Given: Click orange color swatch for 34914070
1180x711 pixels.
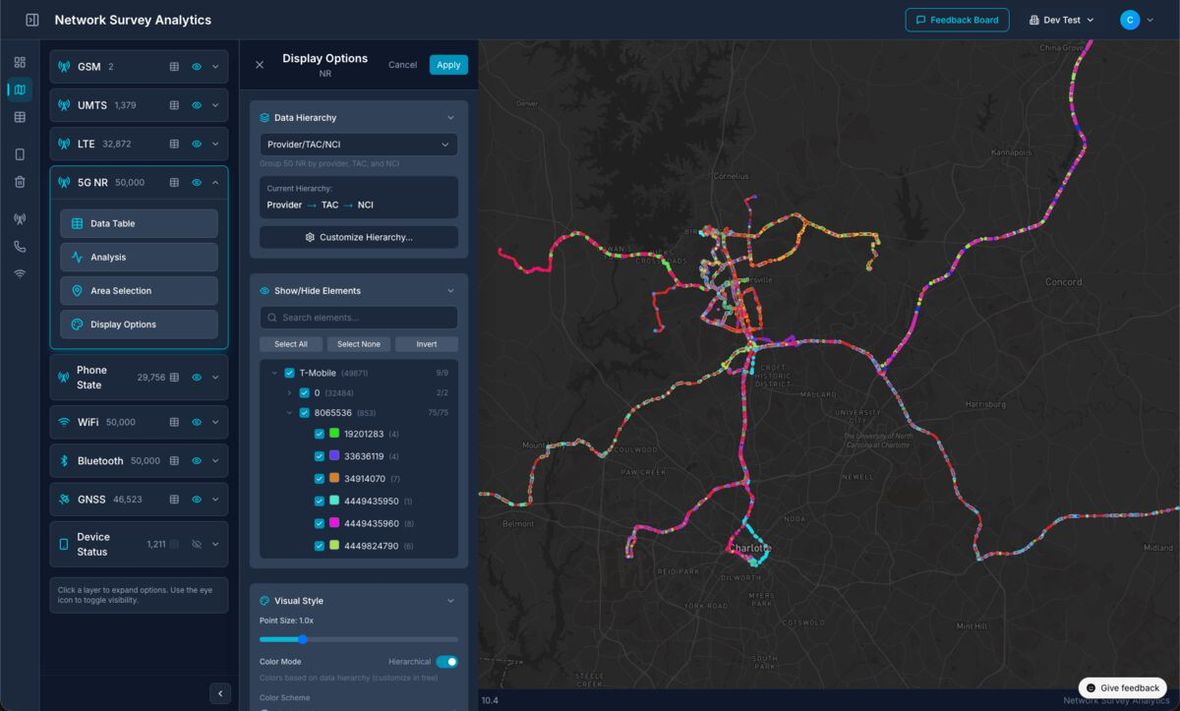Looking at the screenshot, I should [334, 478].
